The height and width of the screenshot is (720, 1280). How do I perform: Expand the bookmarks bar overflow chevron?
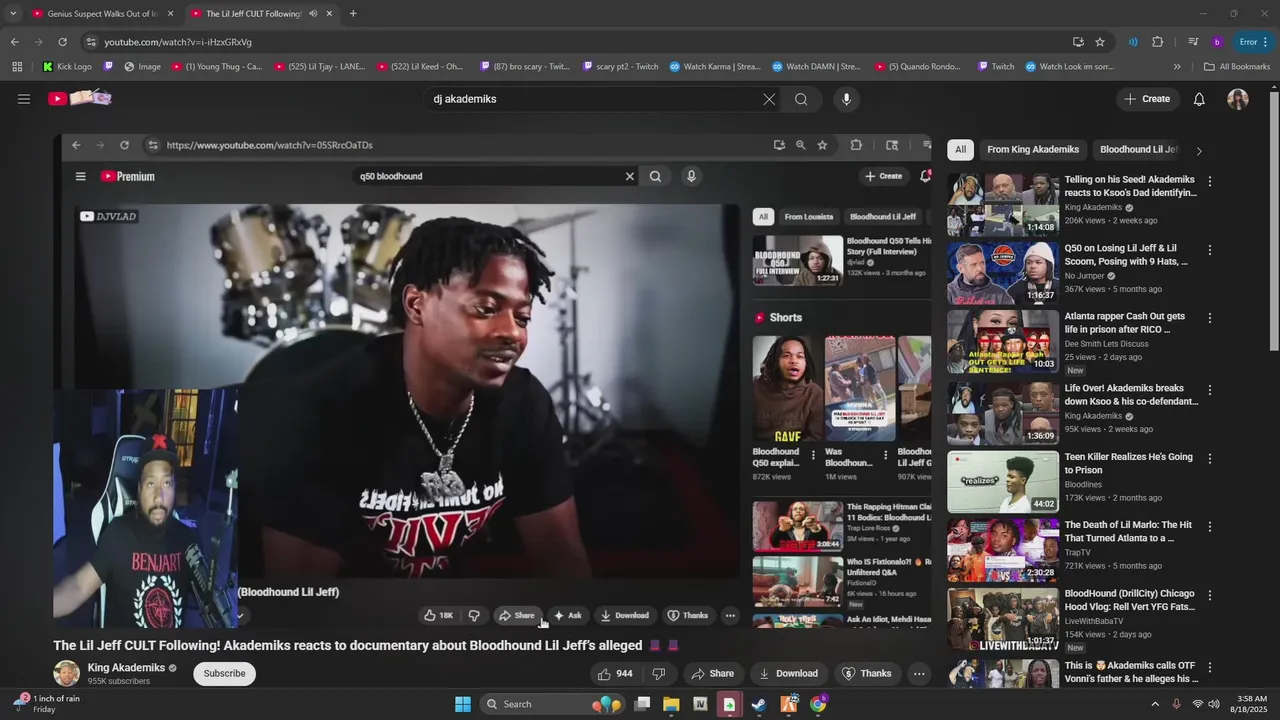(1177, 67)
